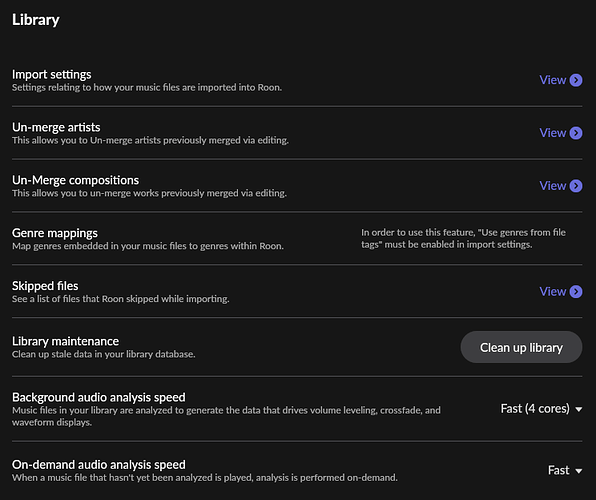
Task: Open the View link for Un-merge artists
Action: pos(553,133)
